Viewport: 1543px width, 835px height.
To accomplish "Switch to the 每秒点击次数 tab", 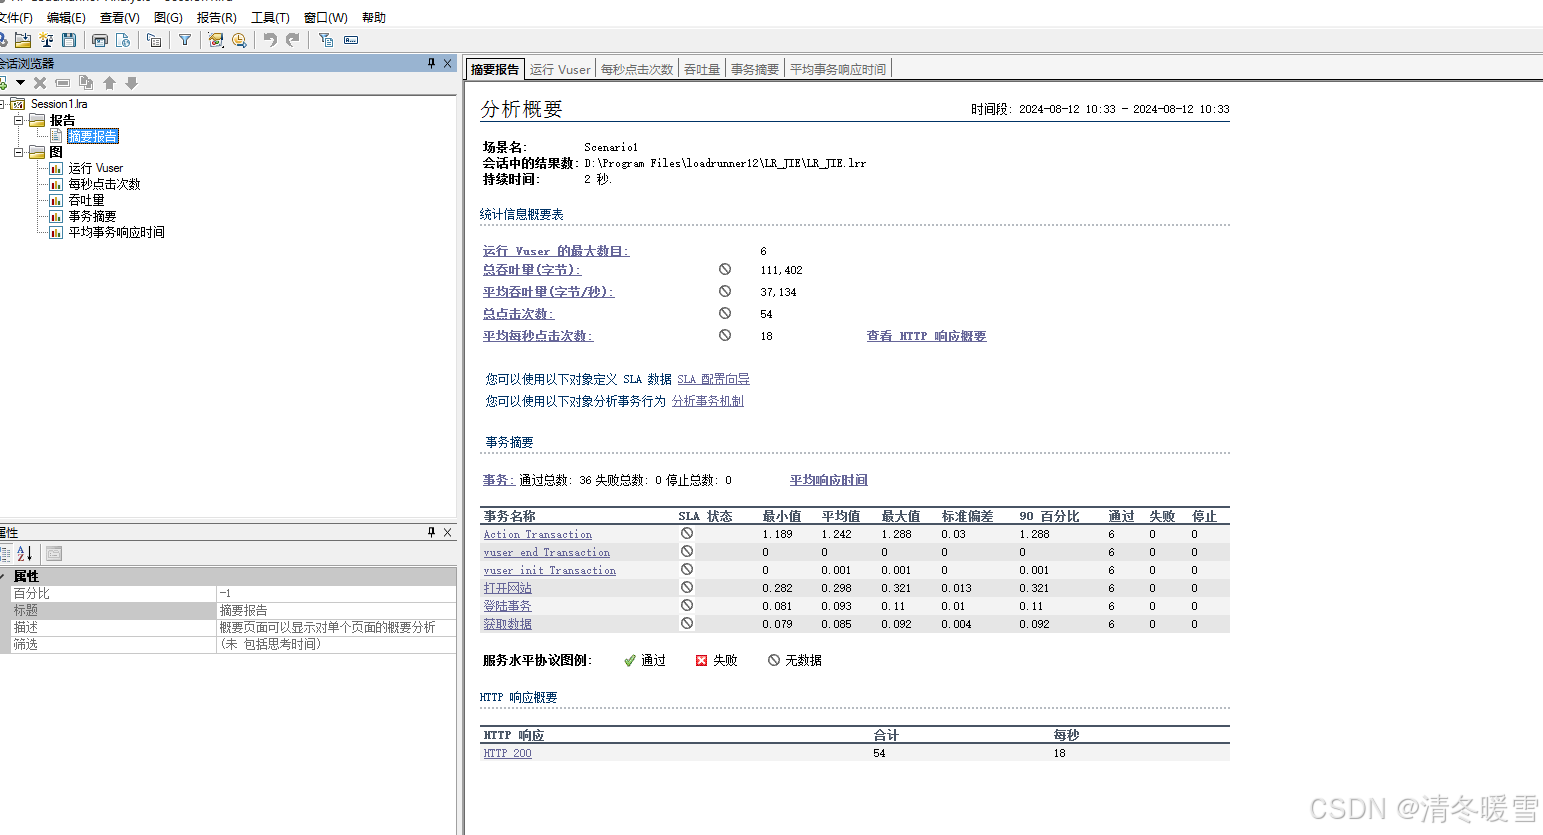I will coord(637,69).
